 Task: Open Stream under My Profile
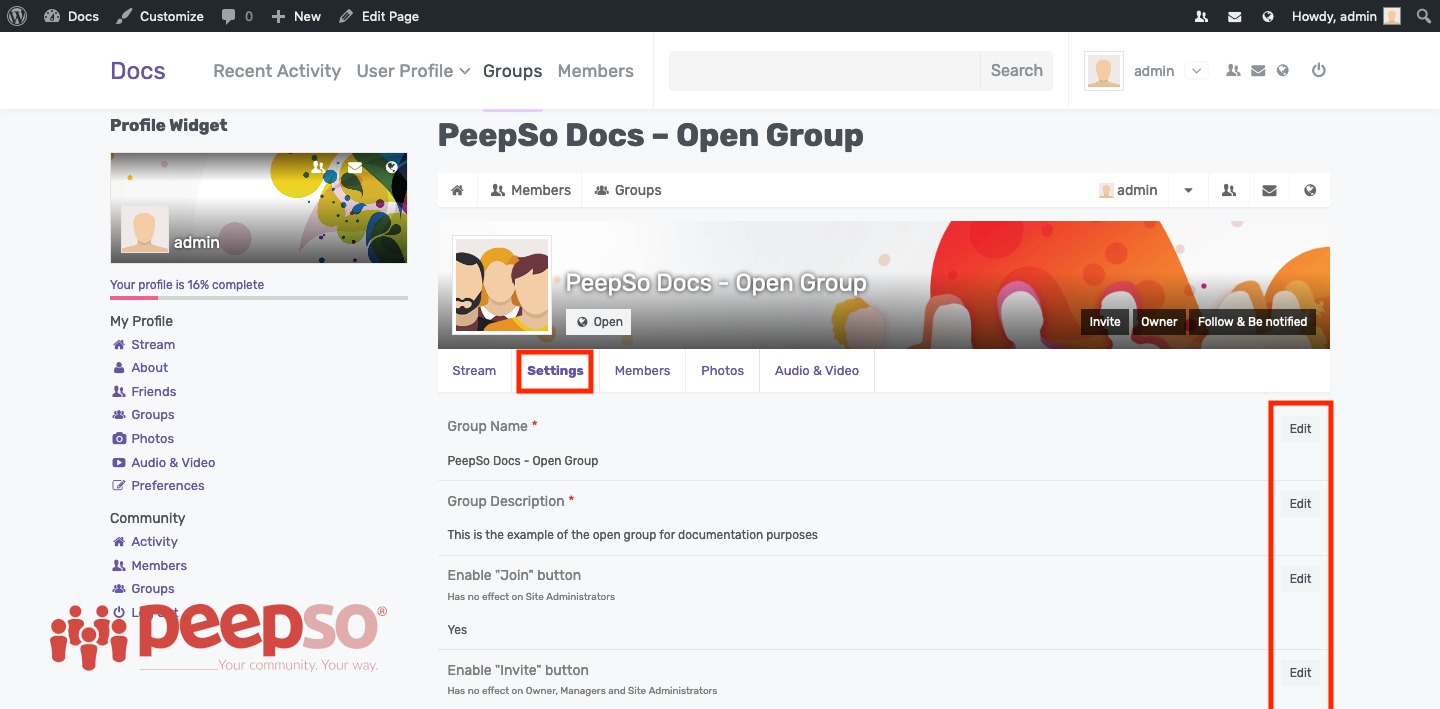143,344
